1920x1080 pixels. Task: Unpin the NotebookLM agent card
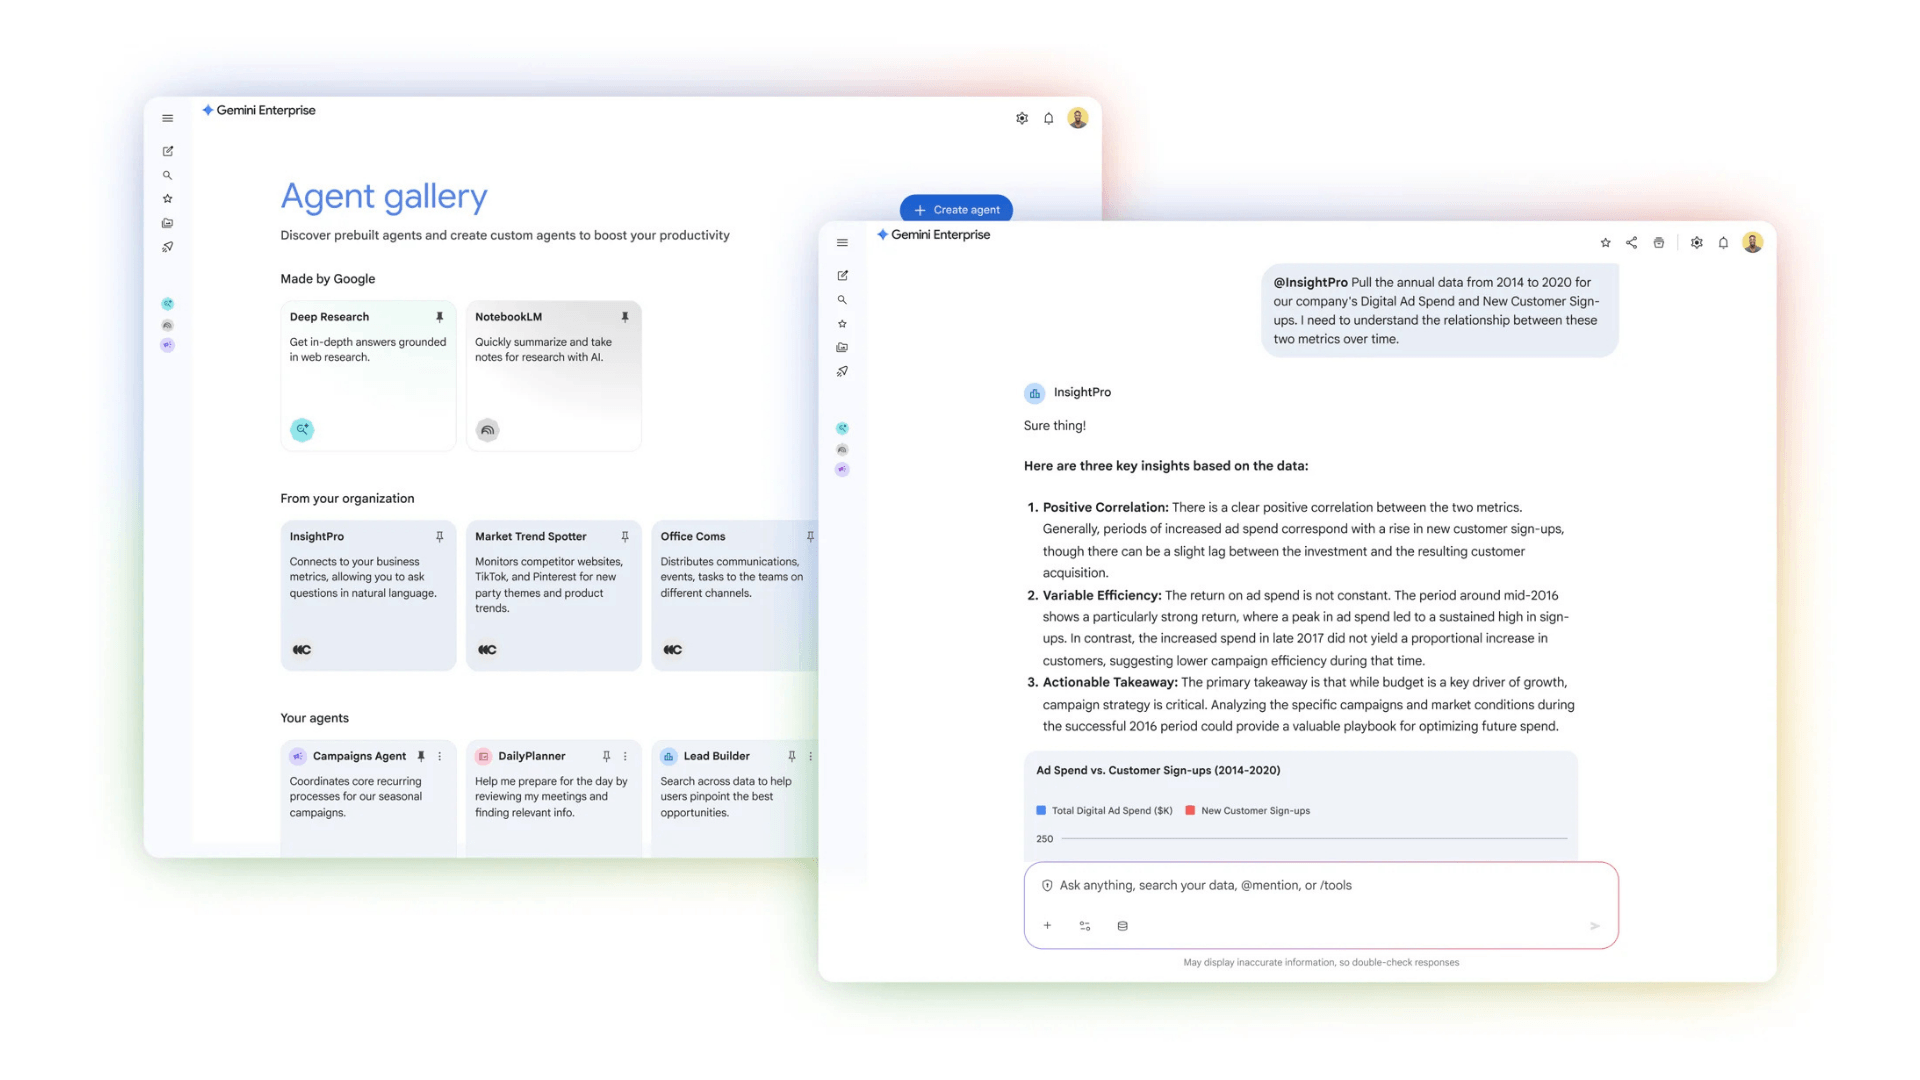(x=625, y=317)
